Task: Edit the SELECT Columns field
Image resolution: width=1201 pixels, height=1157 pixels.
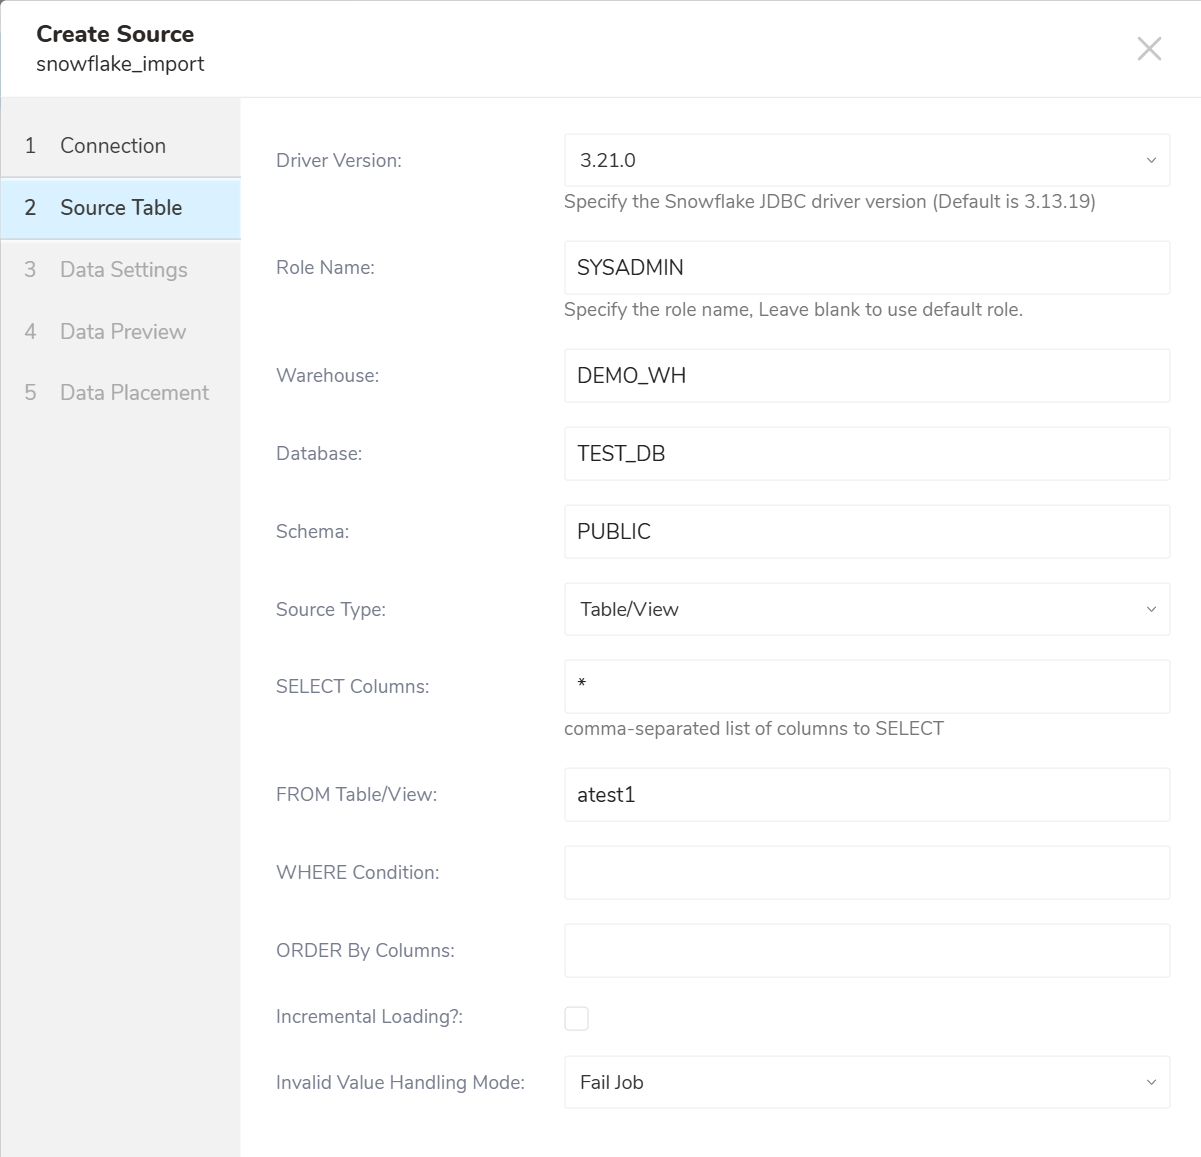Action: pos(866,686)
